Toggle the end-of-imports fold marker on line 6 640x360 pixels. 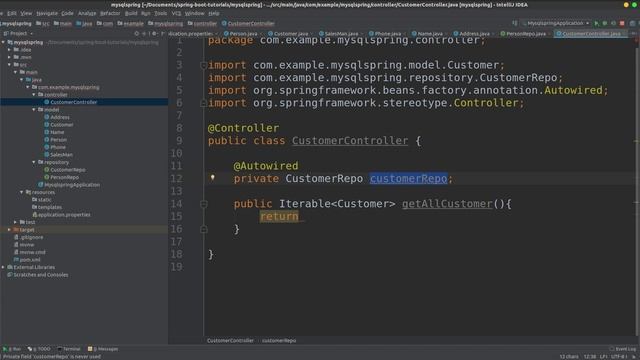[x=203, y=103]
